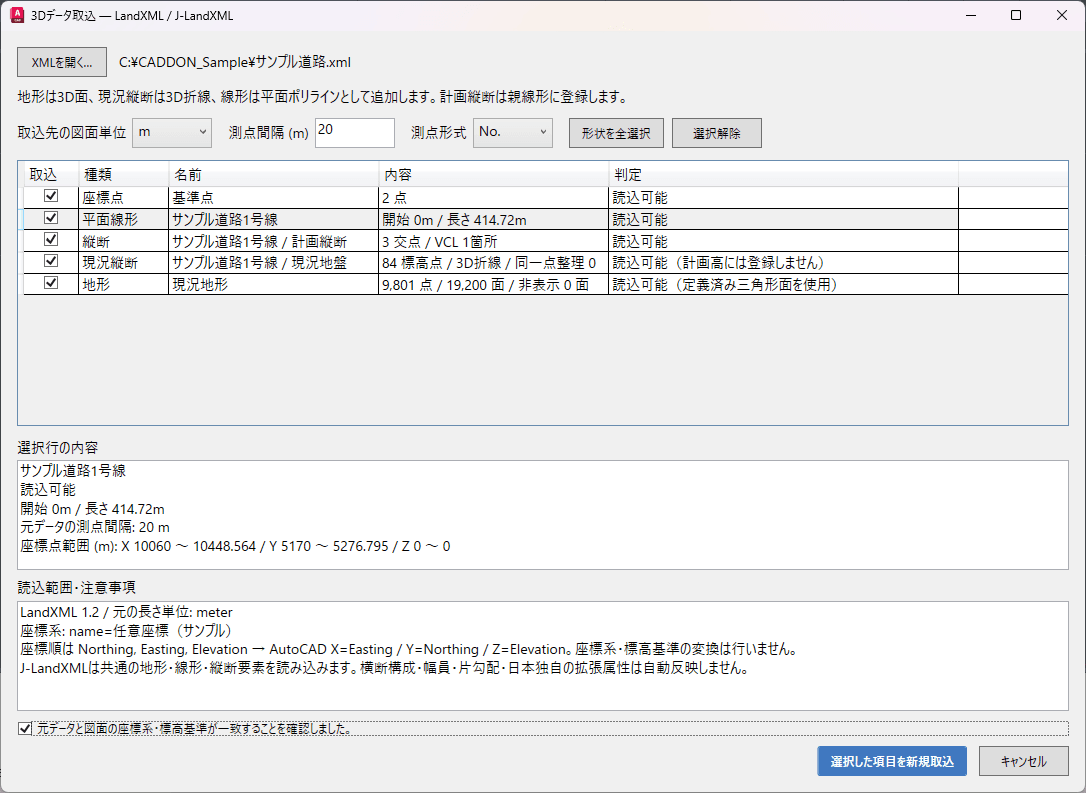Click 選択した項目を新規取込 button
This screenshot has width=1086, height=793.
tap(892, 761)
